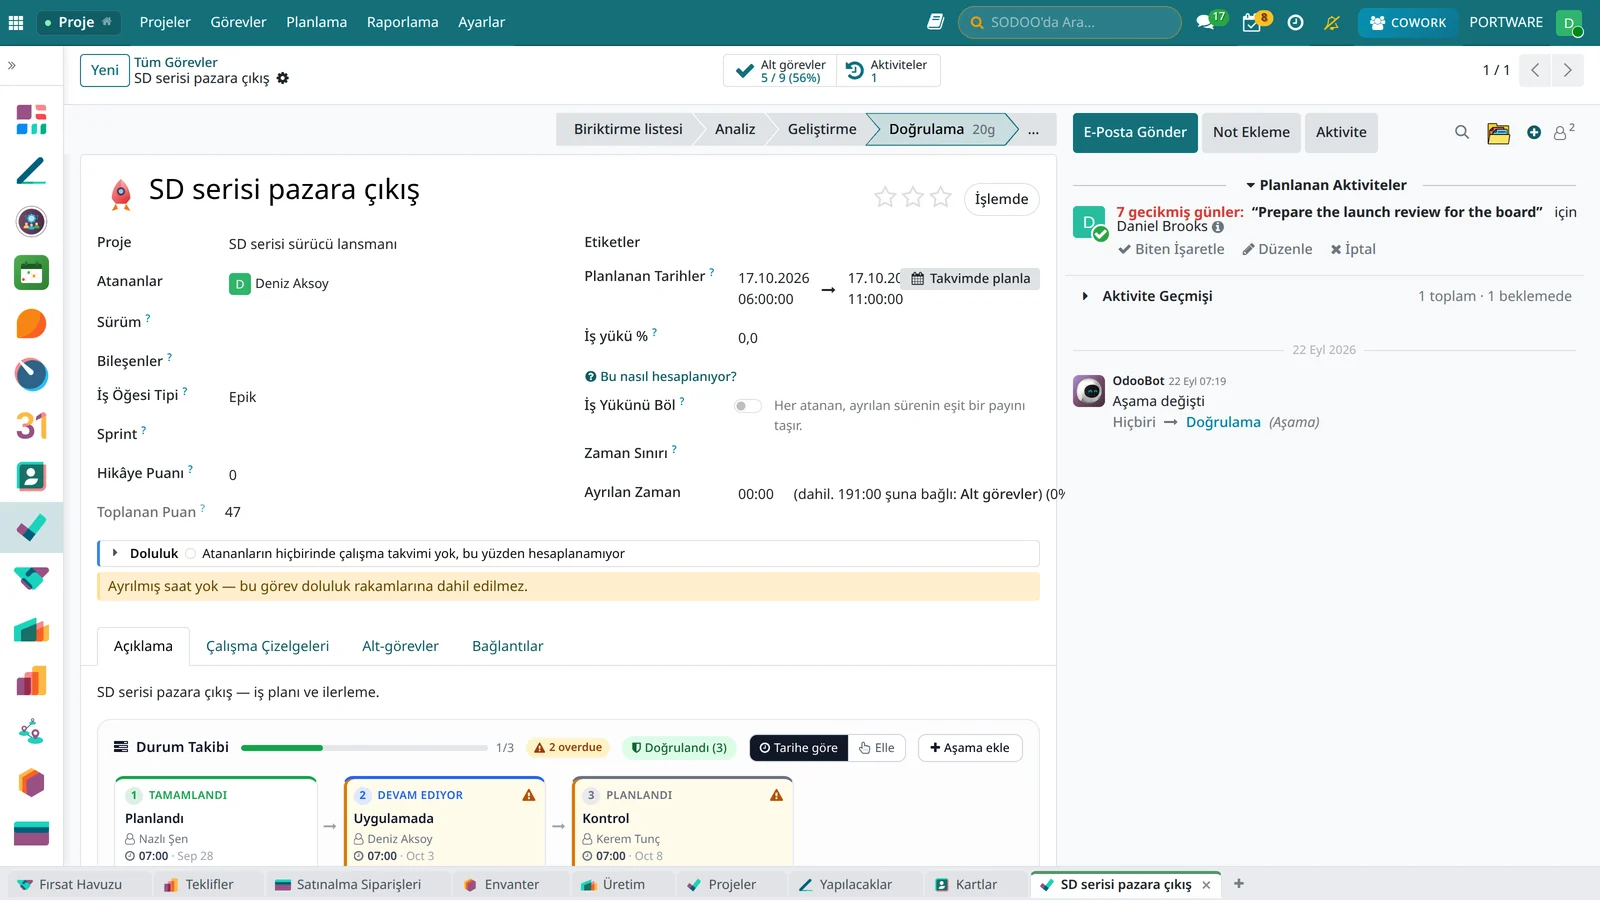1600x900 pixels.
Task: Expand the sidebar with double chevron
Action: 12,65
